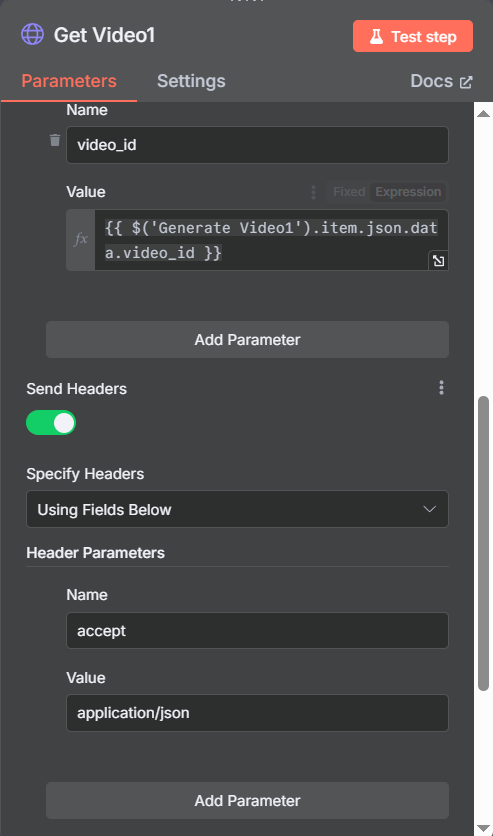Click the Send Headers label
This screenshot has height=836, width=493.
(x=77, y=389)
